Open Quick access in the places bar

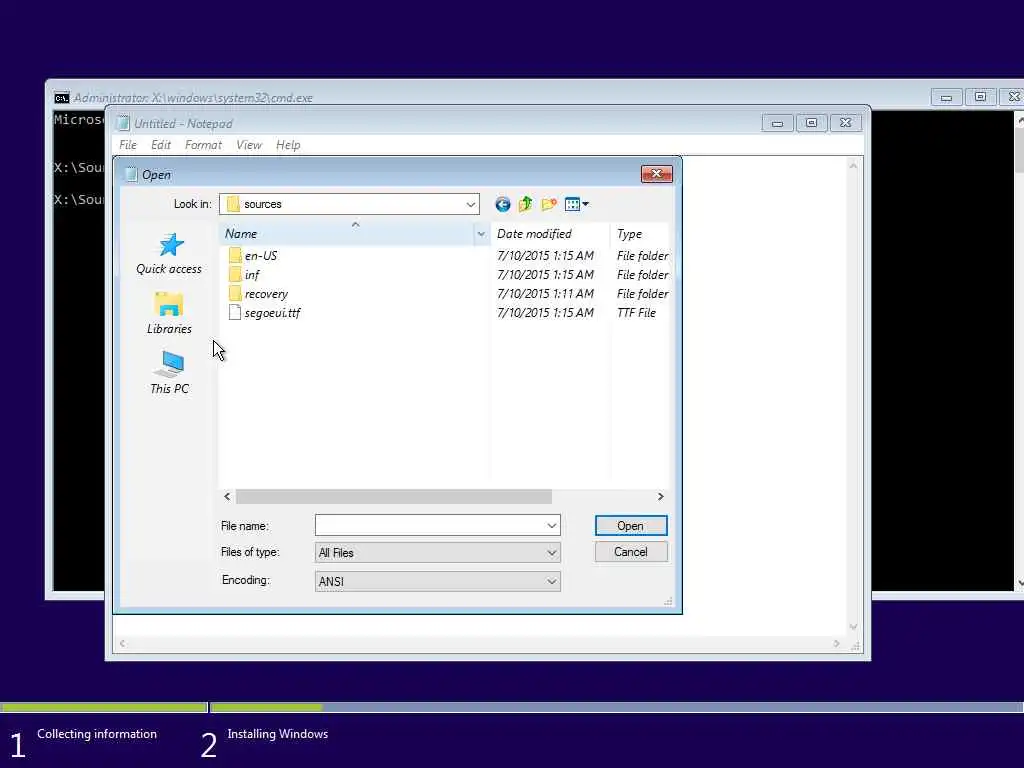(169, 253)
